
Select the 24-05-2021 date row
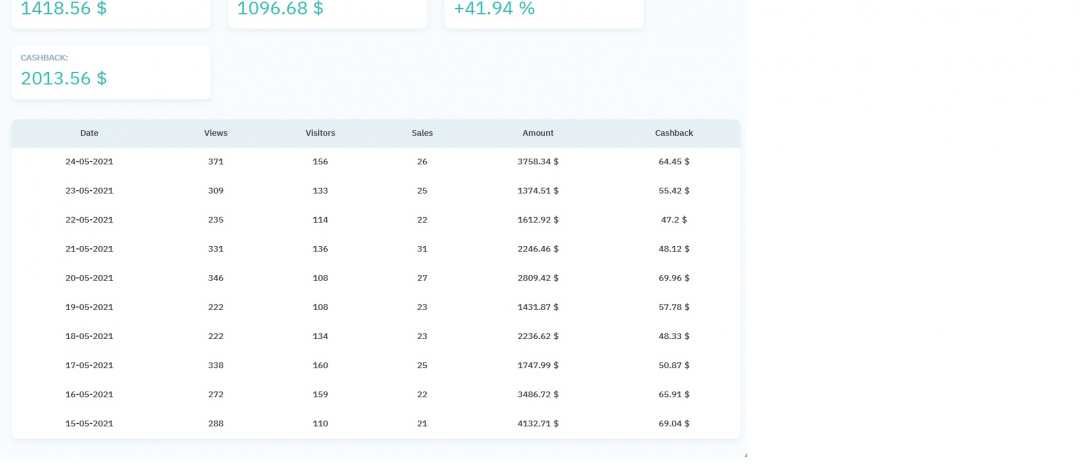(89, 161)
